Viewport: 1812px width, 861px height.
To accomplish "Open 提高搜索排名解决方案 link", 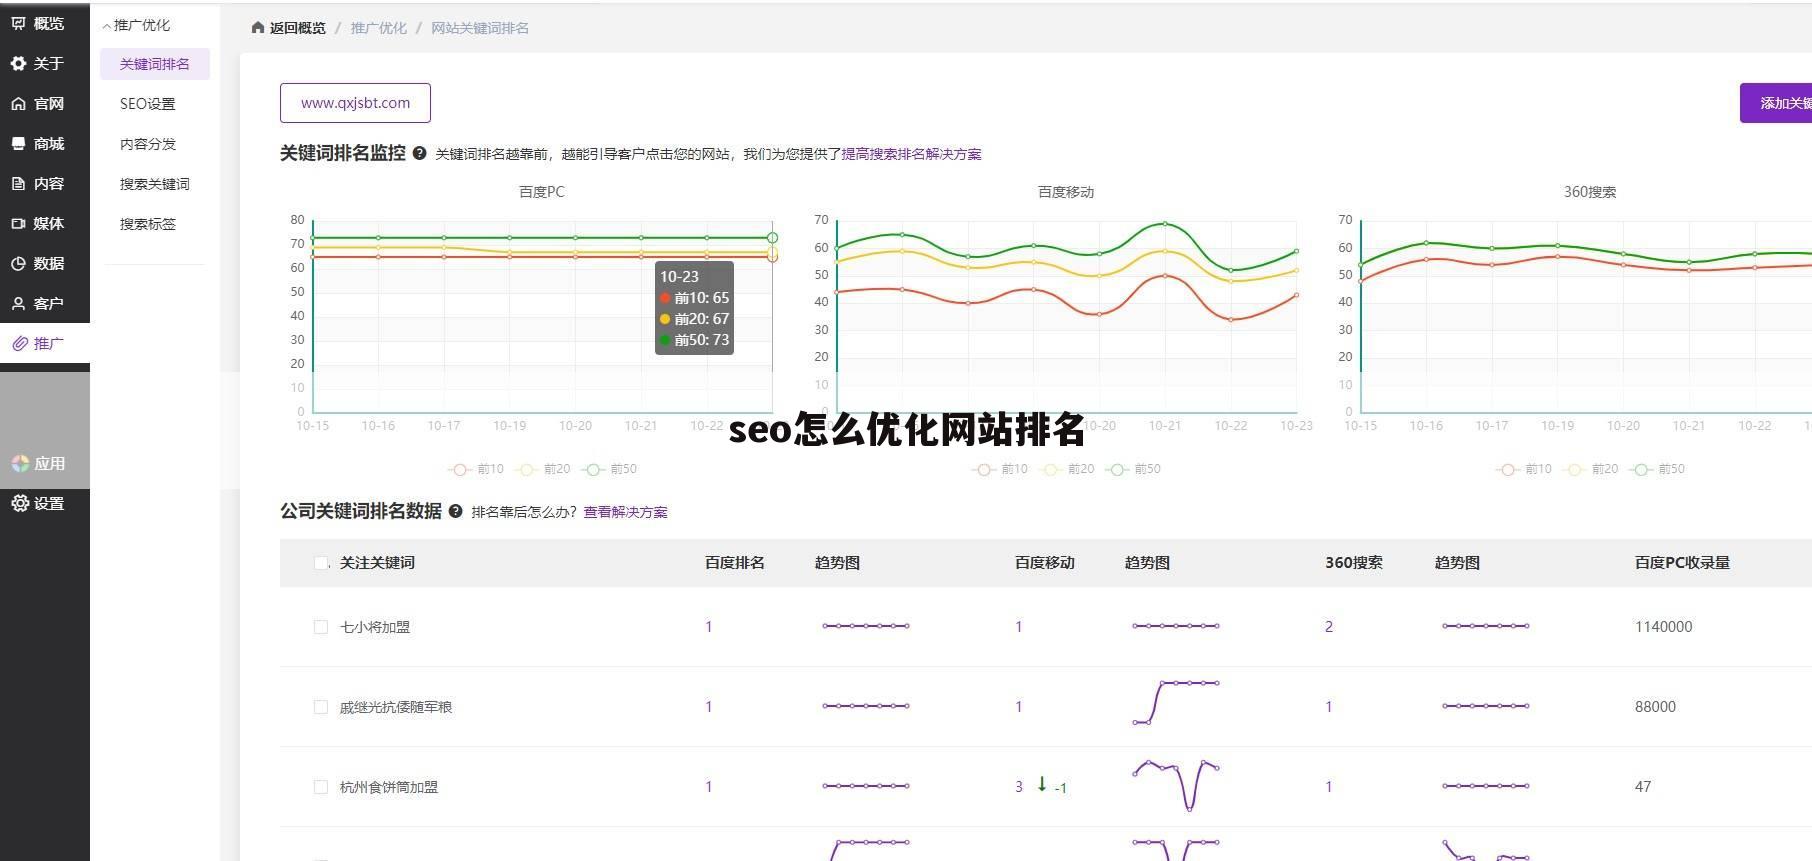I will pyautogui.click(x=911, y=154).
